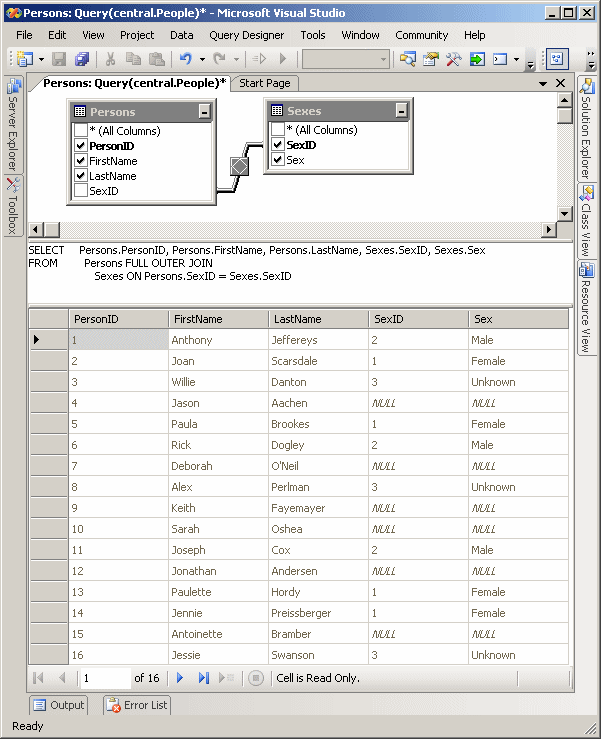The height and width of the screenshot is (739, 601).
Task: Open the Resource View side tab
Action: [586, 307]
